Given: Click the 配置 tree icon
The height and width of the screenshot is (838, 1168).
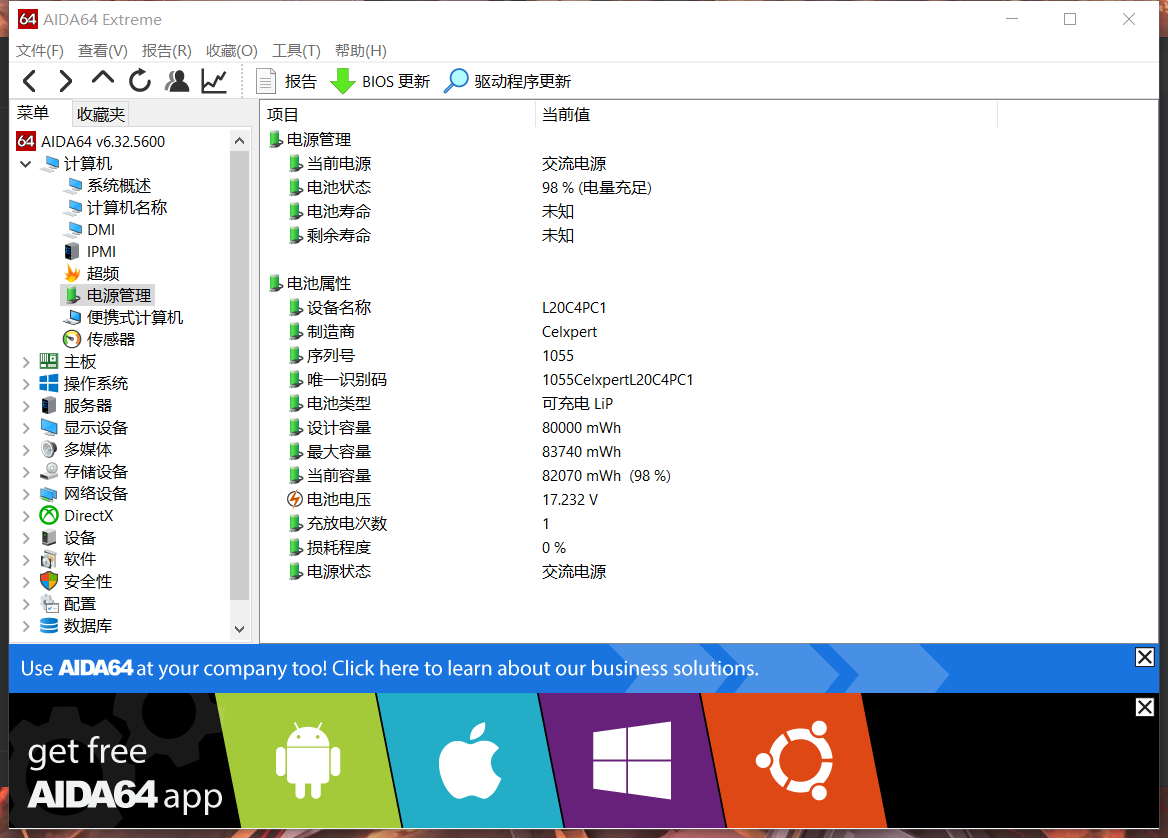Looking at the screenshot, I should coord(49,603).
